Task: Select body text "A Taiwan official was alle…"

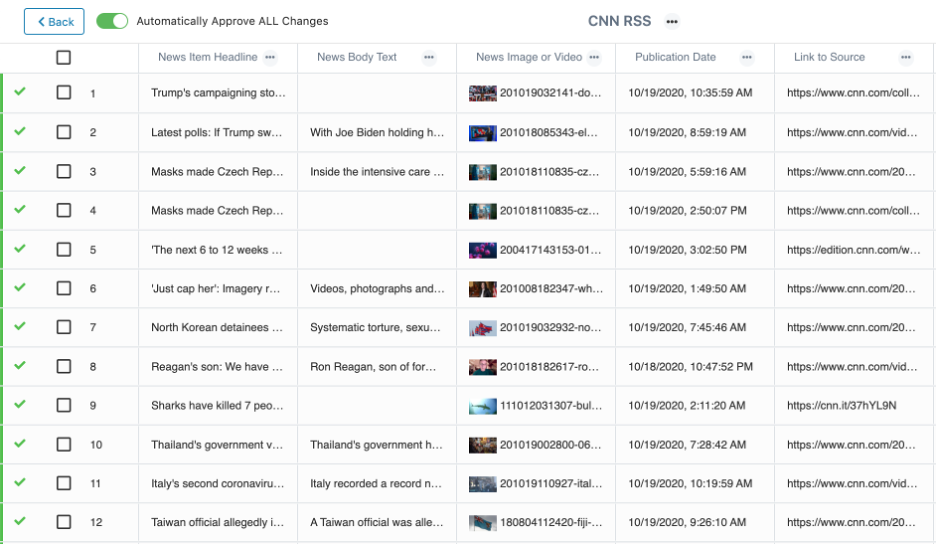Action: click(377, 522)
